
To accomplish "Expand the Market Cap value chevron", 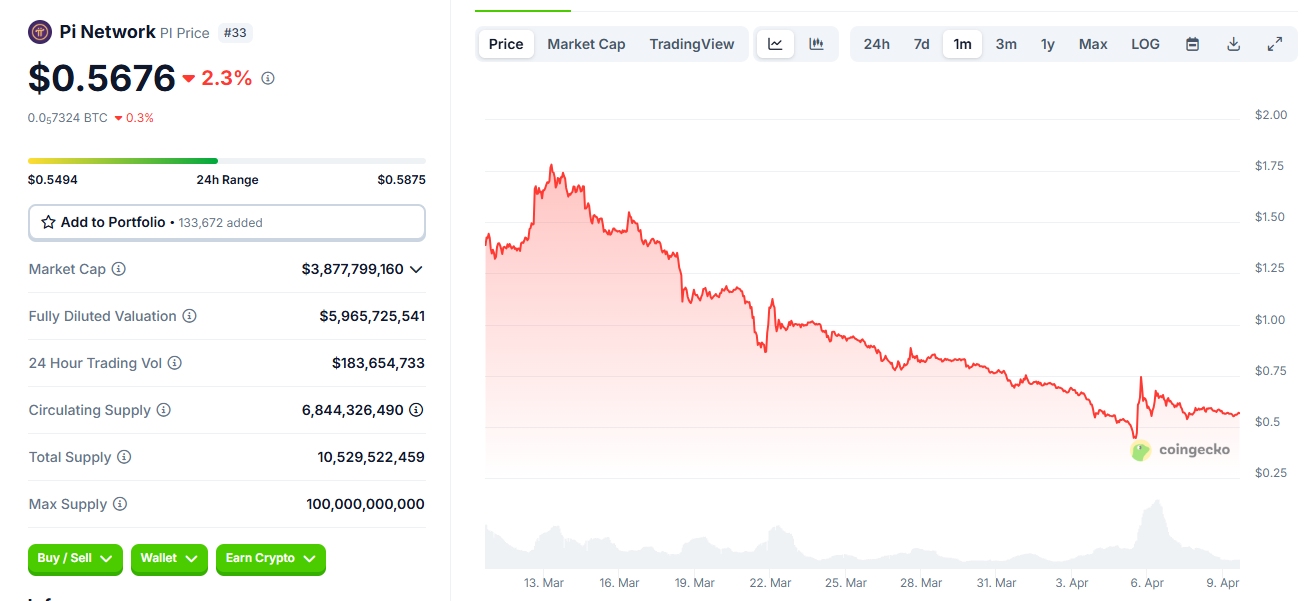I will click(417, 269).
